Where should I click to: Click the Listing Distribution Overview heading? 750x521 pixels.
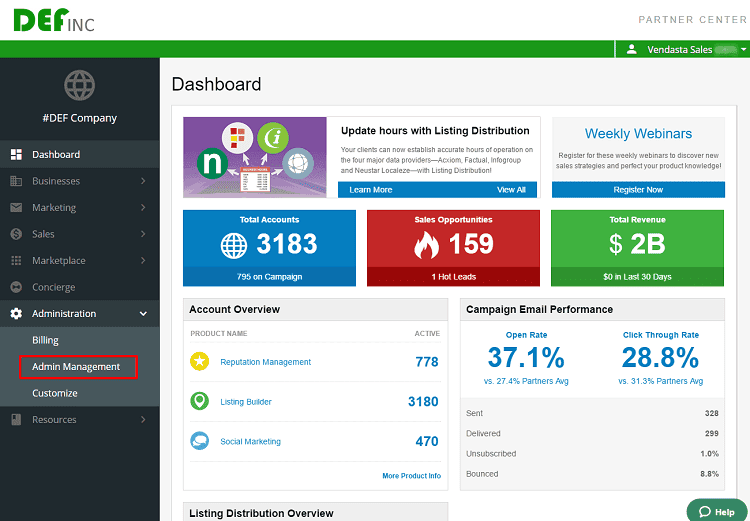click(261, 513)
